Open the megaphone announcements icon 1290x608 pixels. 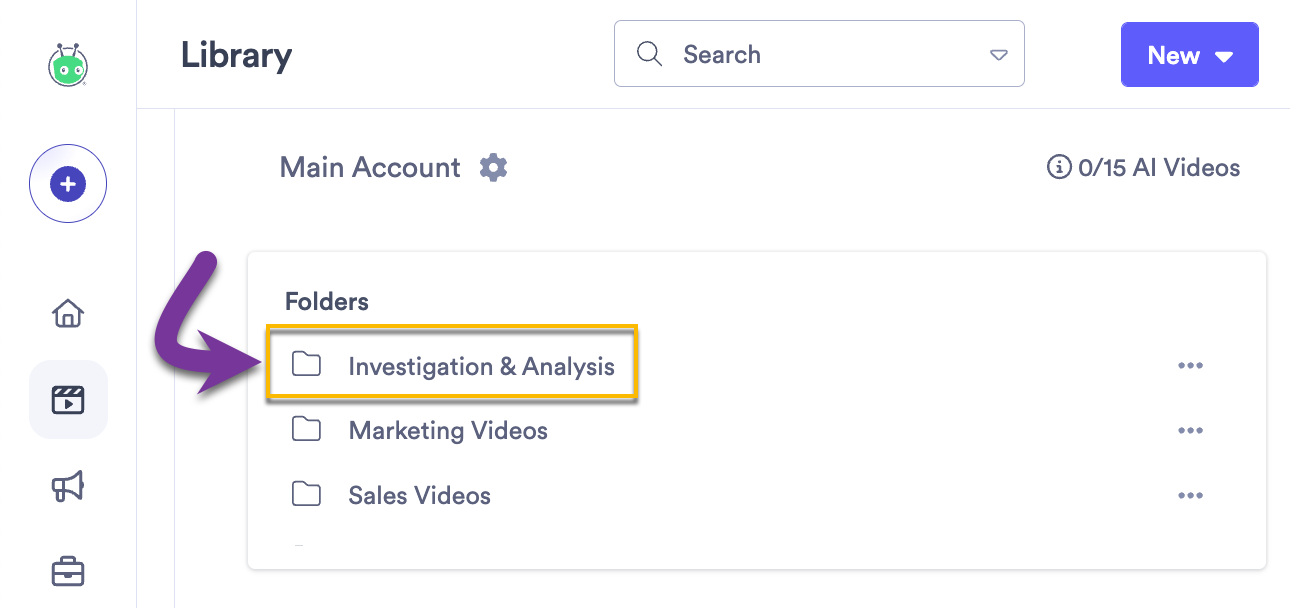[67, 486]
